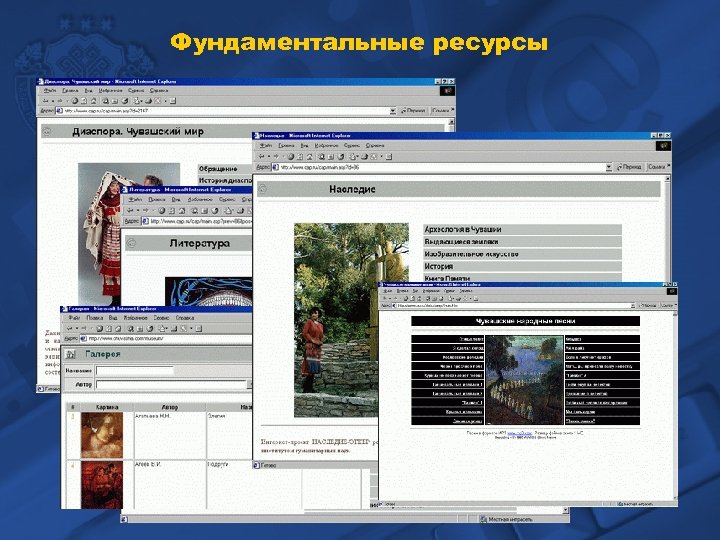Click Search icon in Галерея window toolbar
720x540 pixels.
(130, 329)
